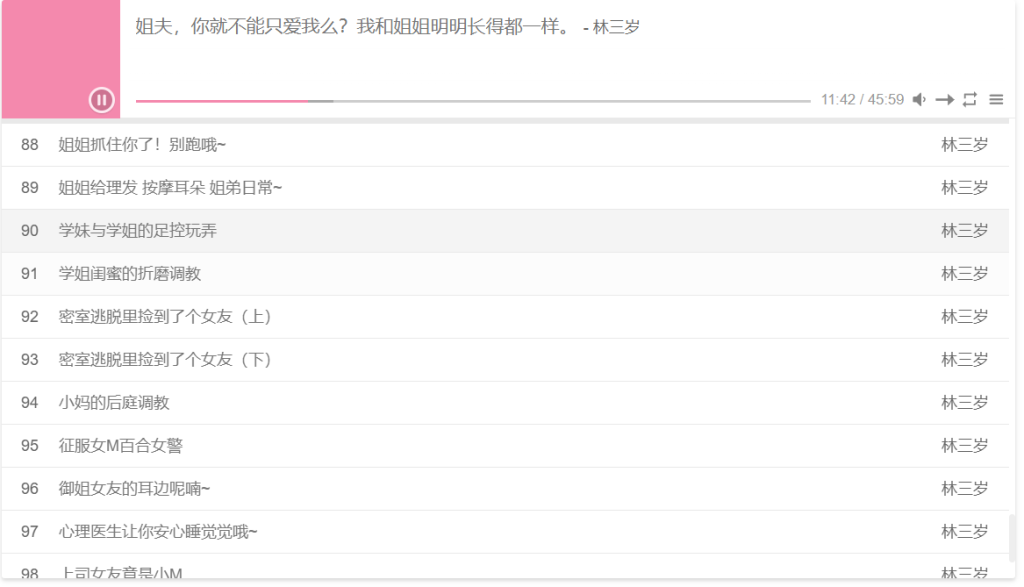This screenshot has height=587, width=1024.
Task: Select track 94 in the list
Action: coord(505,404)
